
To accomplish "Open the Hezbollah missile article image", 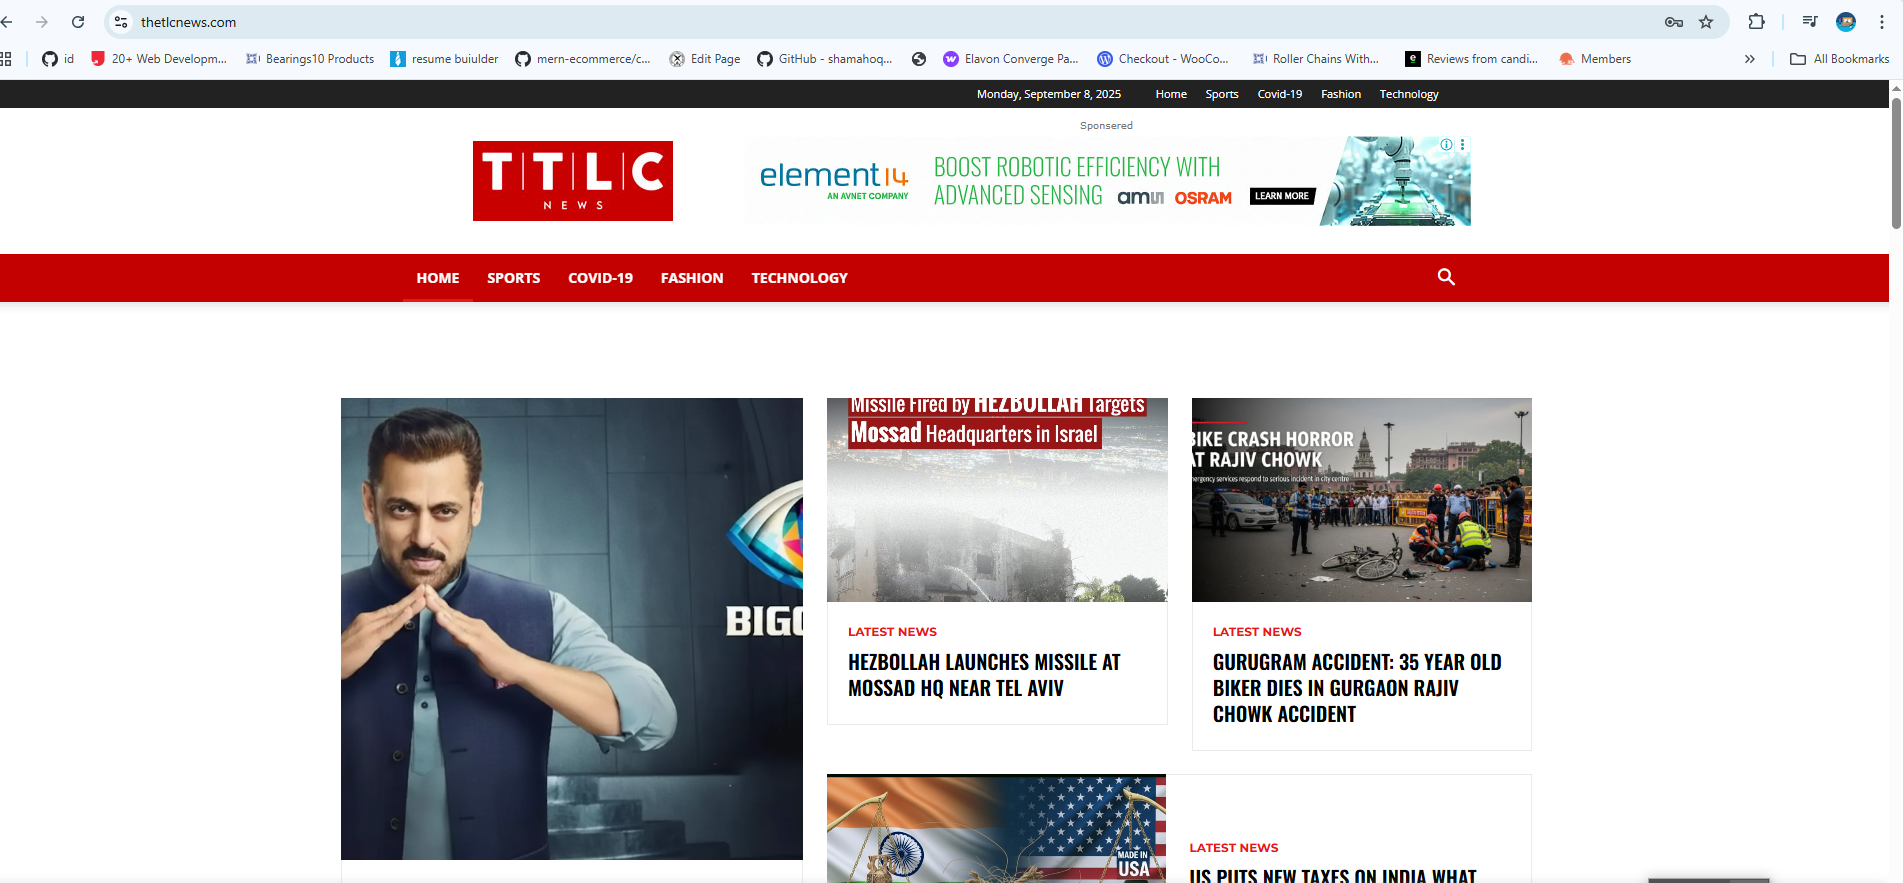I will (997, 500).
